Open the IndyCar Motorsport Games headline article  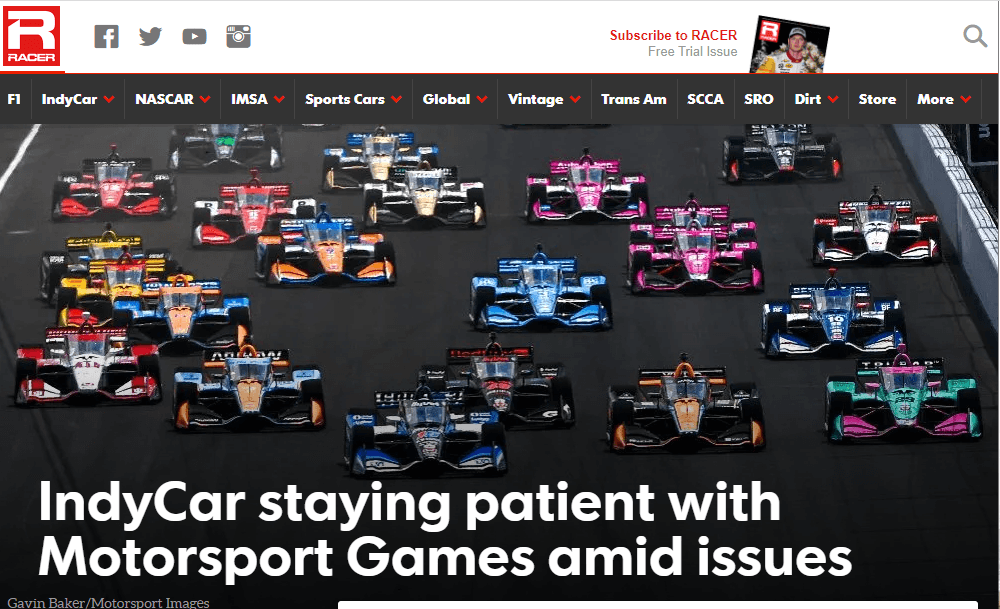tap(445, 530)
